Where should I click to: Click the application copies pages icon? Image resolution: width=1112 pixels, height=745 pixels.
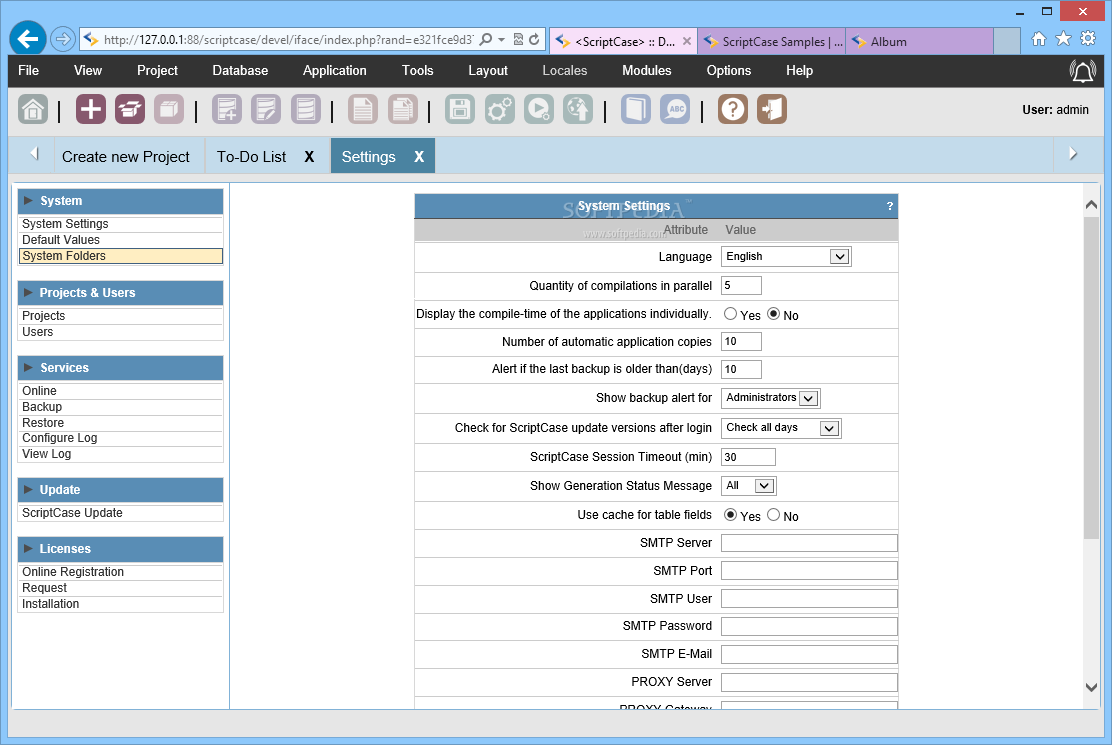tap(402, 110)
